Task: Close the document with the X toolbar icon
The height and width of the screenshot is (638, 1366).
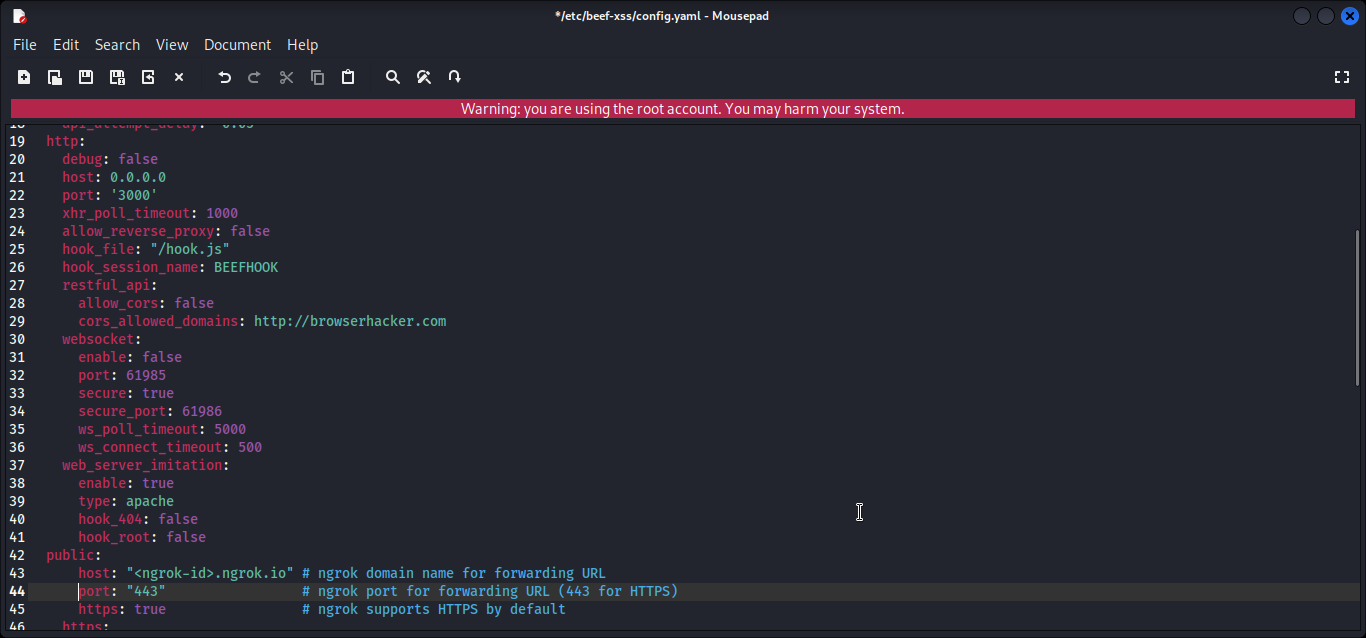Action: (179, 77)
